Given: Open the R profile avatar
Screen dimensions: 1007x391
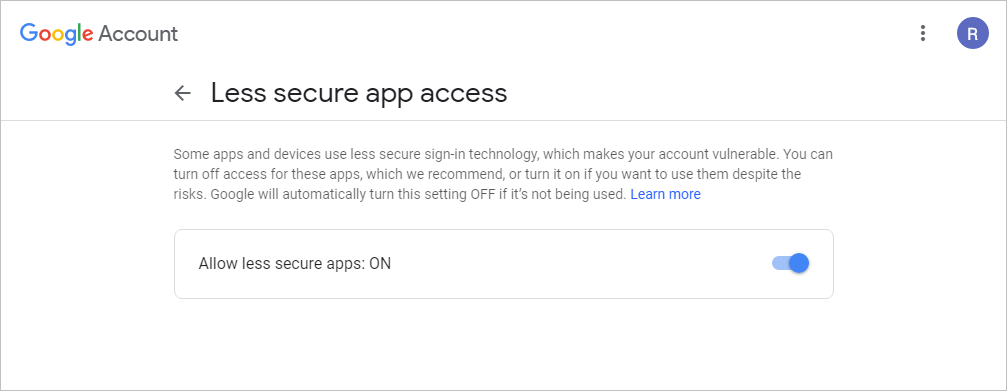Looking at the screenshot, I should coord(972,33).
